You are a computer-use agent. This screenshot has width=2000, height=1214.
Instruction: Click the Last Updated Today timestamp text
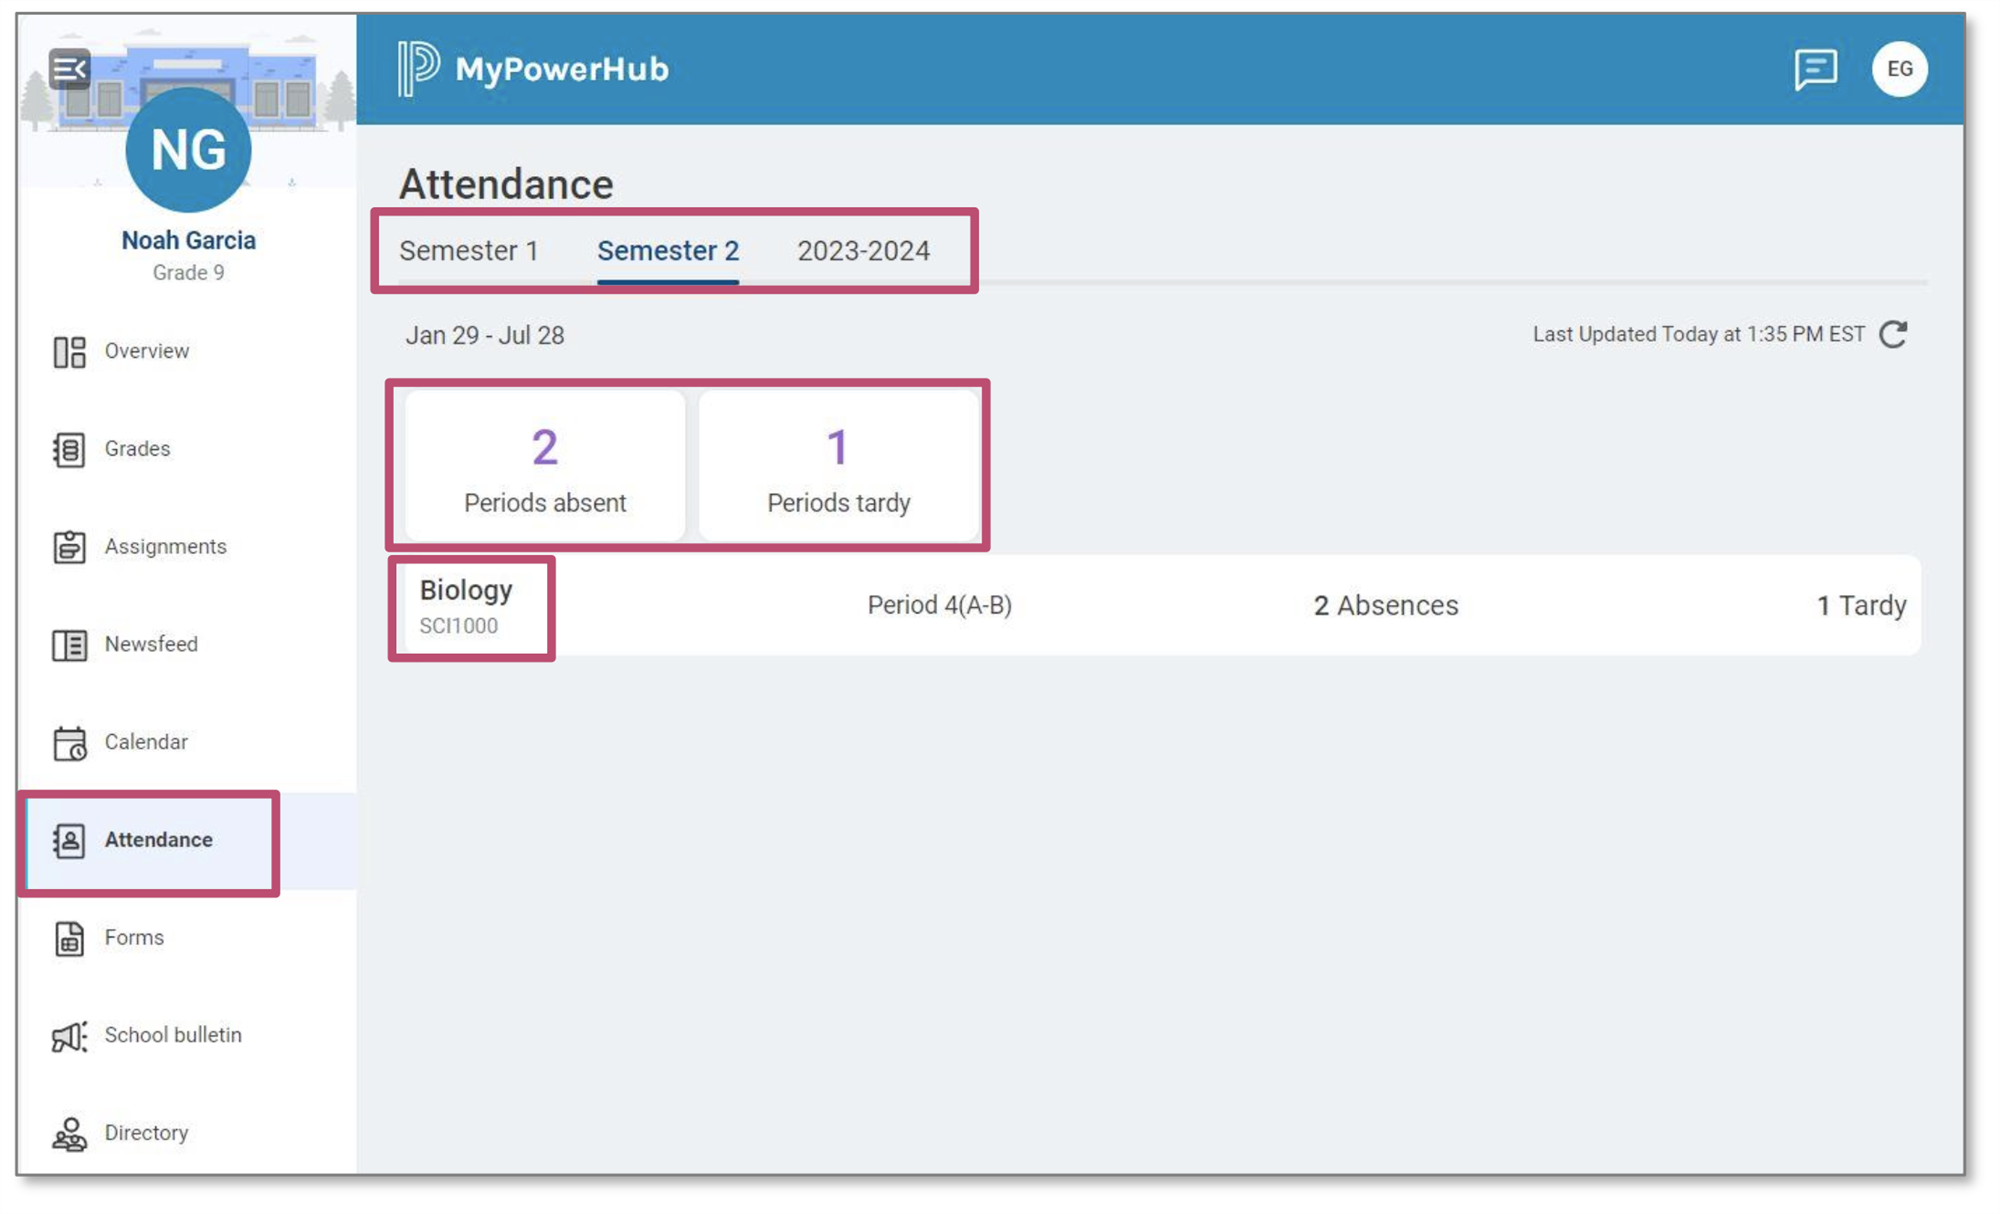coord(1699,335)
